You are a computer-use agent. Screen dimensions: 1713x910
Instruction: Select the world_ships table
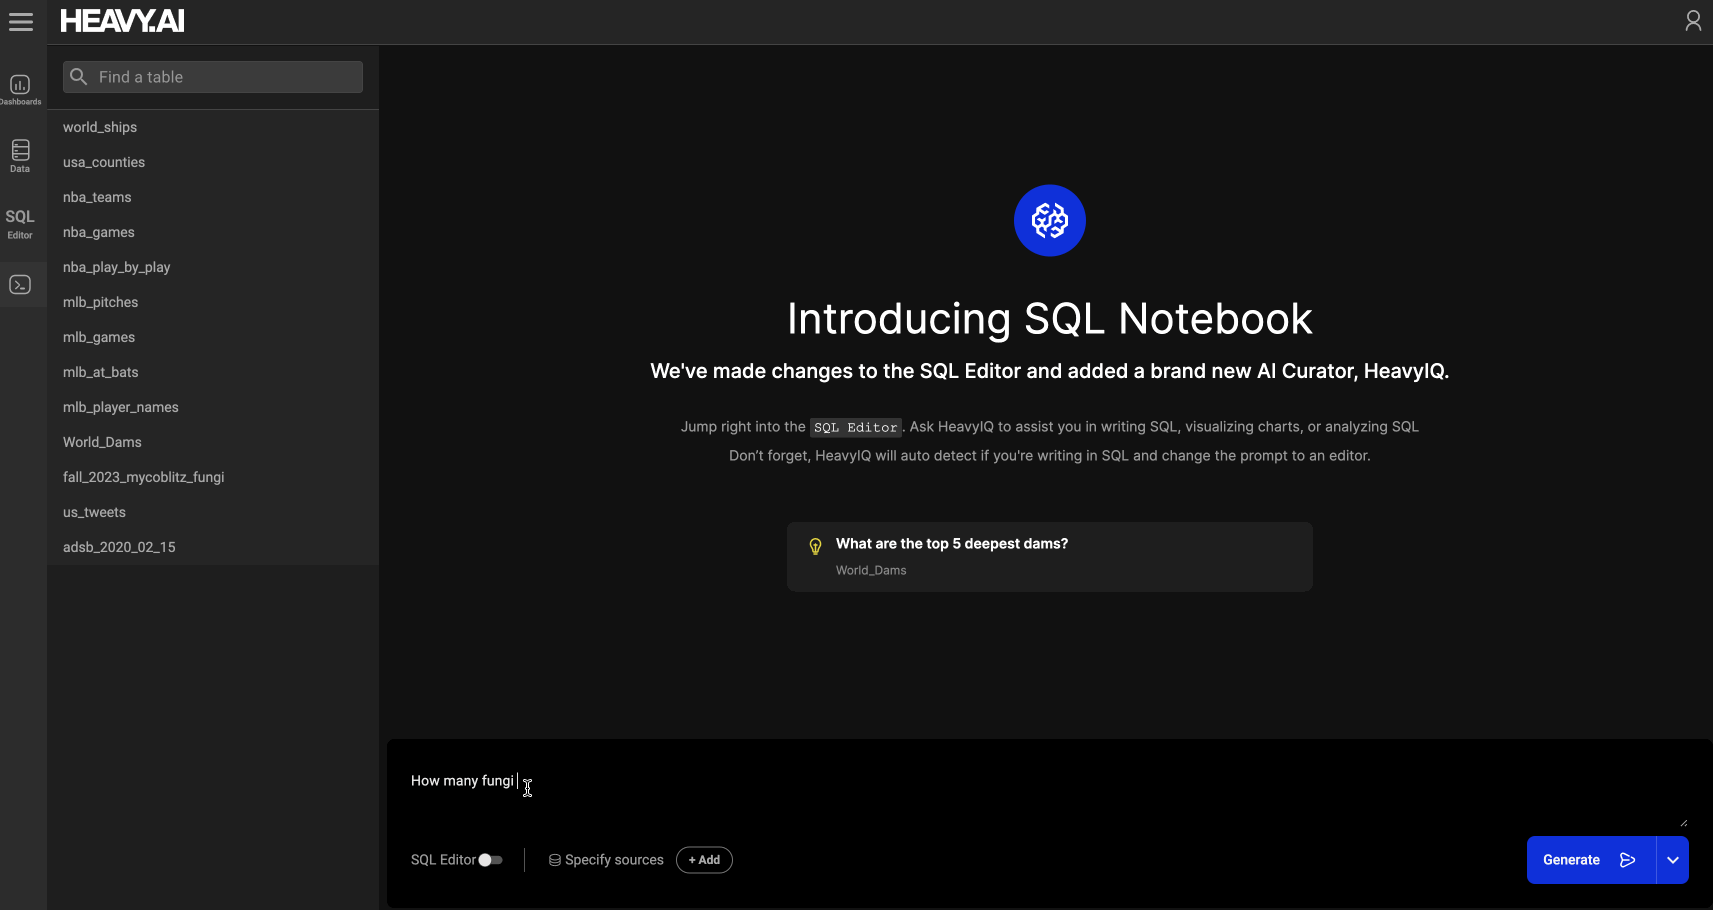pyautogui.click(x=100, y=127)
